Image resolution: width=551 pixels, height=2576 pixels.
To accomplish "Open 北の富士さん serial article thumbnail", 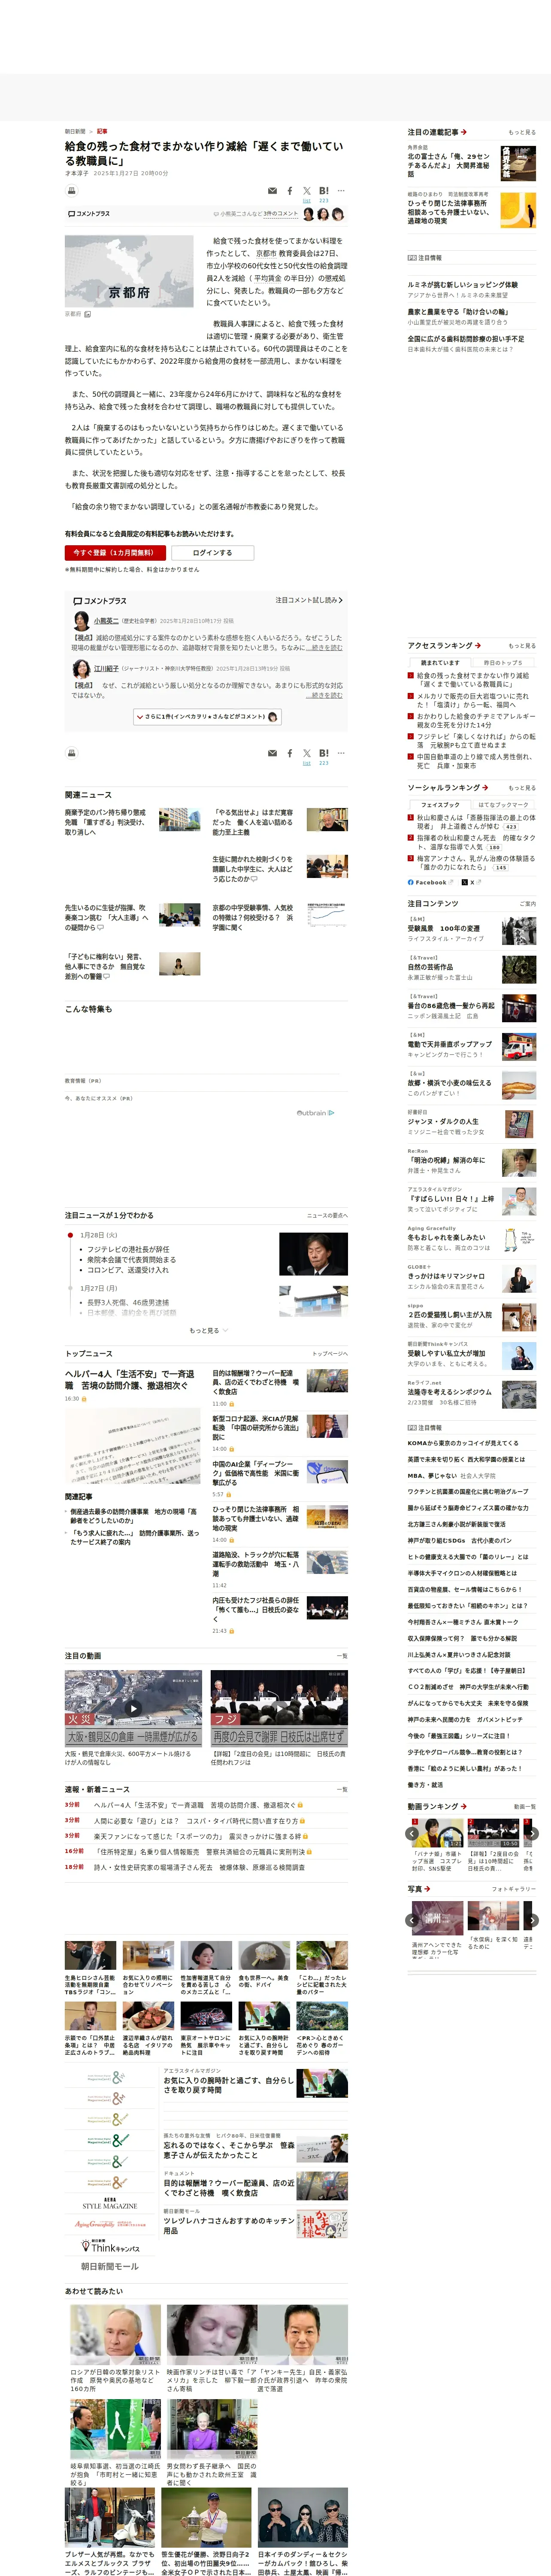I will [x=518, y=164].
